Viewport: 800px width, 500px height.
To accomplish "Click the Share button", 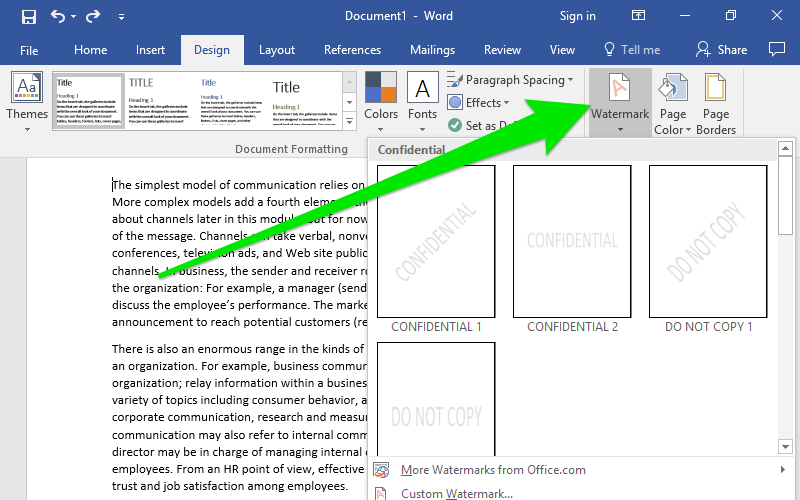I will (721, 49).
